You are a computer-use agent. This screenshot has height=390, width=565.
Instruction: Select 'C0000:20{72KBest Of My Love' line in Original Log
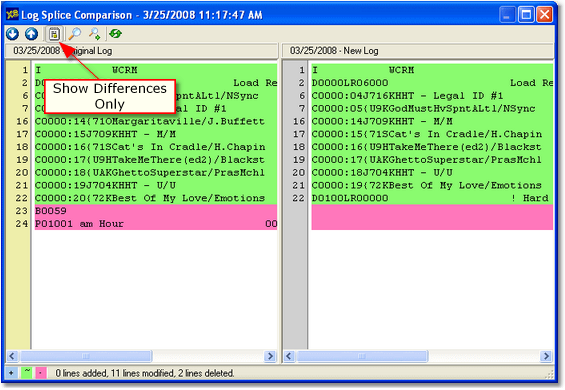(x=156, y=198)
